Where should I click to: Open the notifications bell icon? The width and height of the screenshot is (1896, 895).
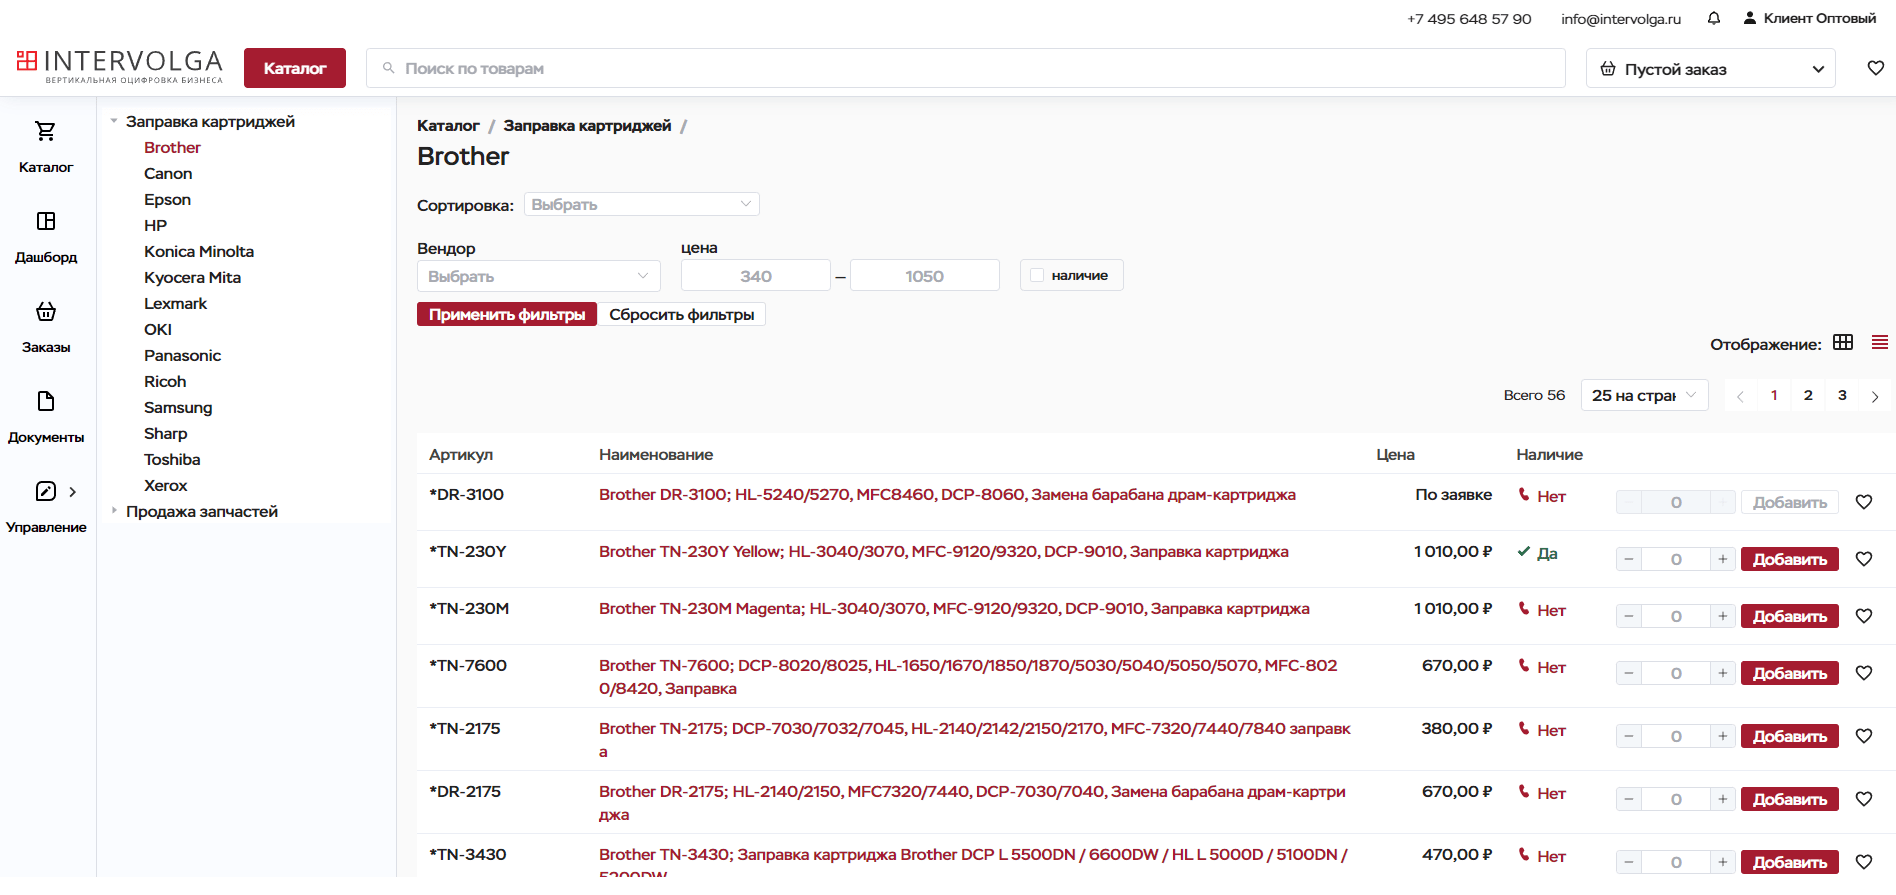coord(1713,18)
